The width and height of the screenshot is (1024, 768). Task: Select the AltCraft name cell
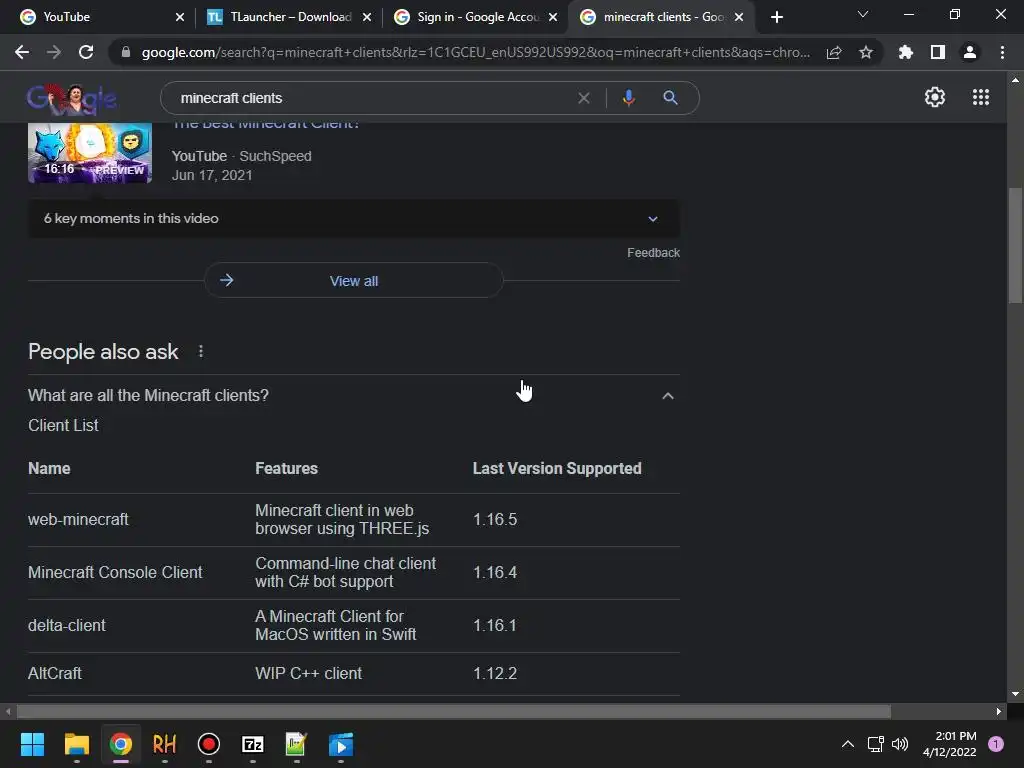(x=55, y=673)
